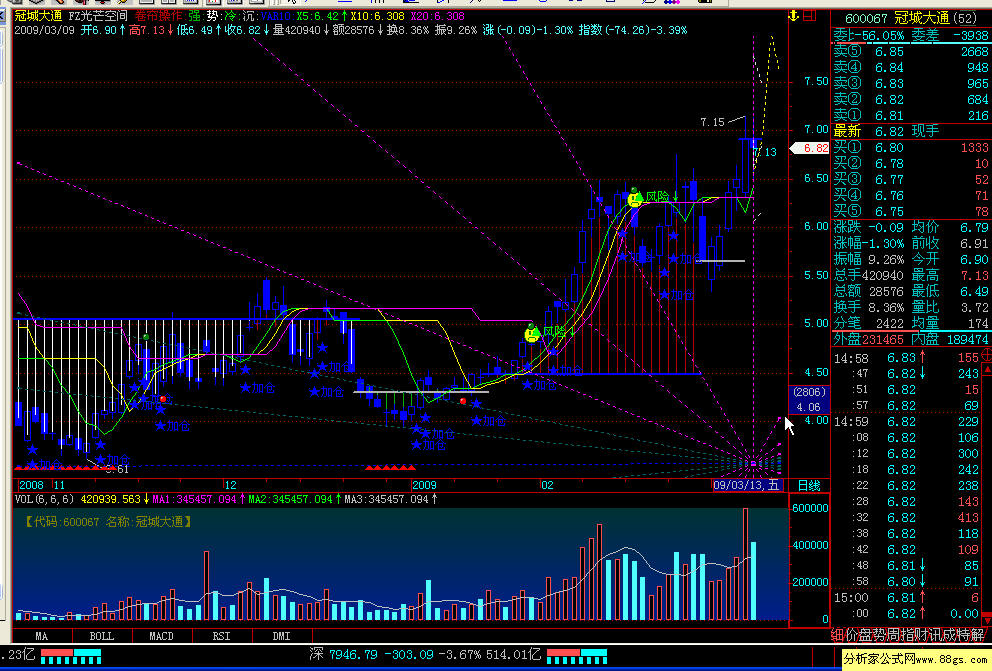
Task: Click the 日线 period label
Action: point(809,486)
